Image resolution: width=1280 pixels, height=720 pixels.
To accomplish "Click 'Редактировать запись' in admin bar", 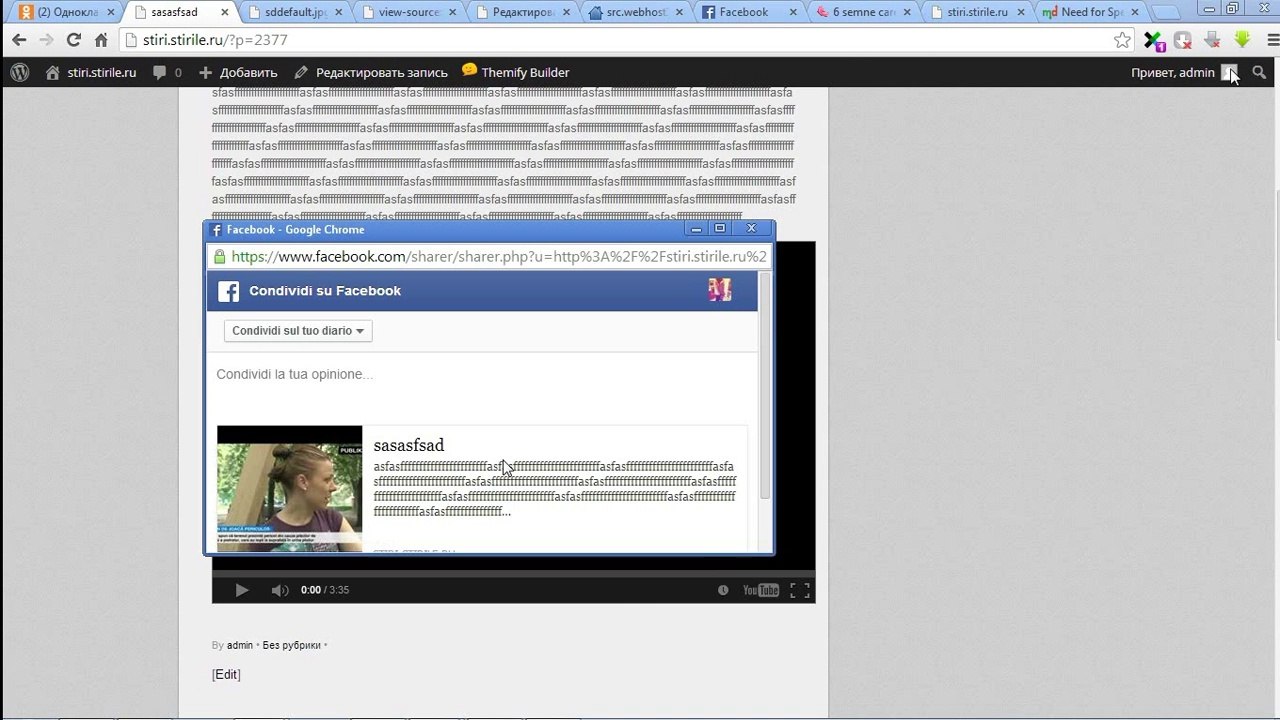I will (371, 72).
